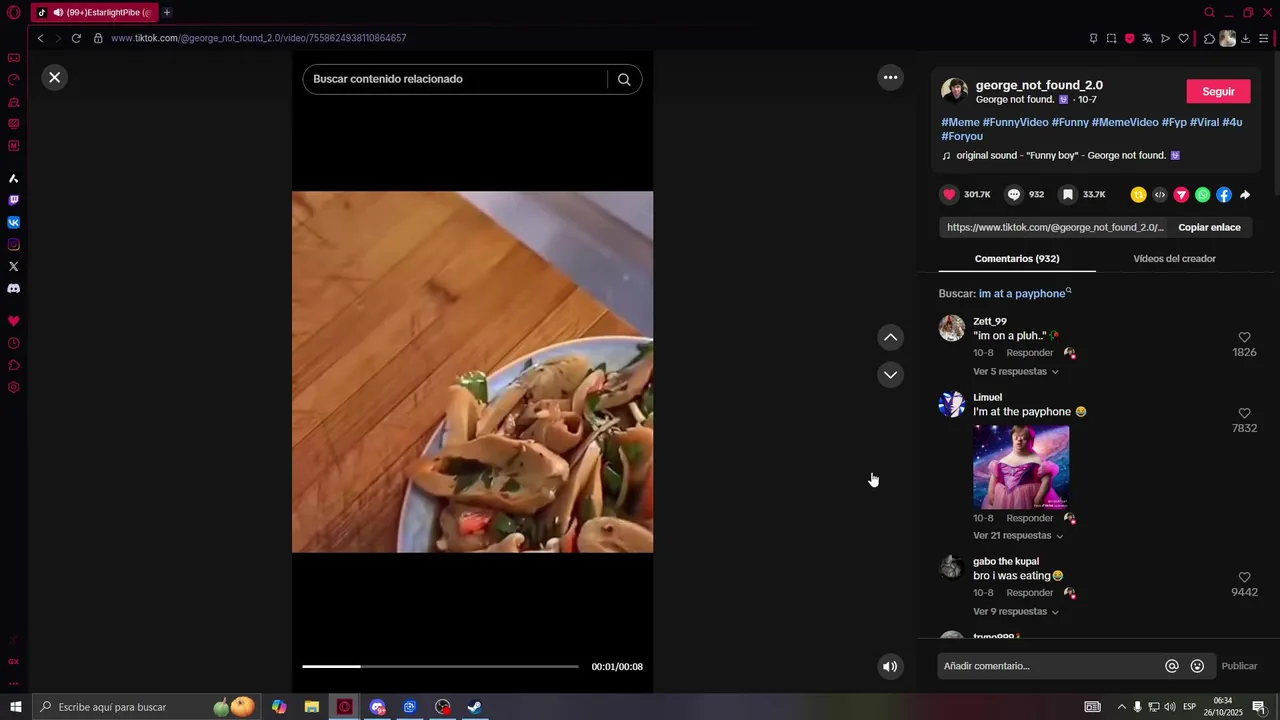Click the add comment input field
This screenshot has width=1280, height=720.
1050,666
